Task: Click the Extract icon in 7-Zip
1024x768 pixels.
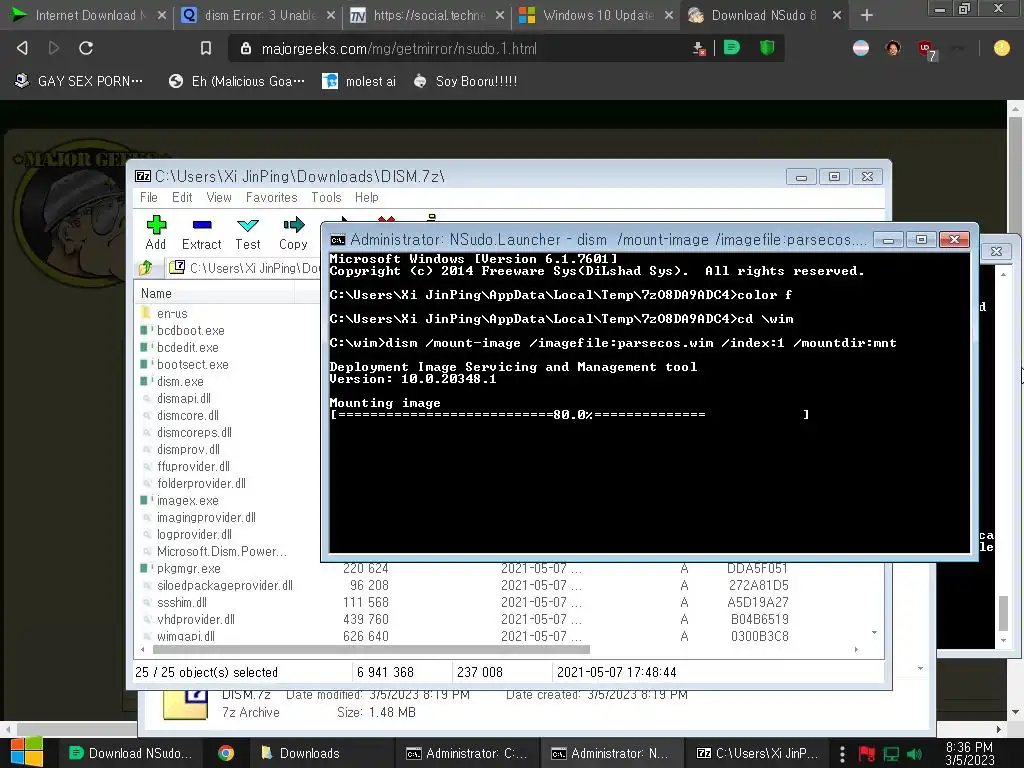Action: point(201,233)
